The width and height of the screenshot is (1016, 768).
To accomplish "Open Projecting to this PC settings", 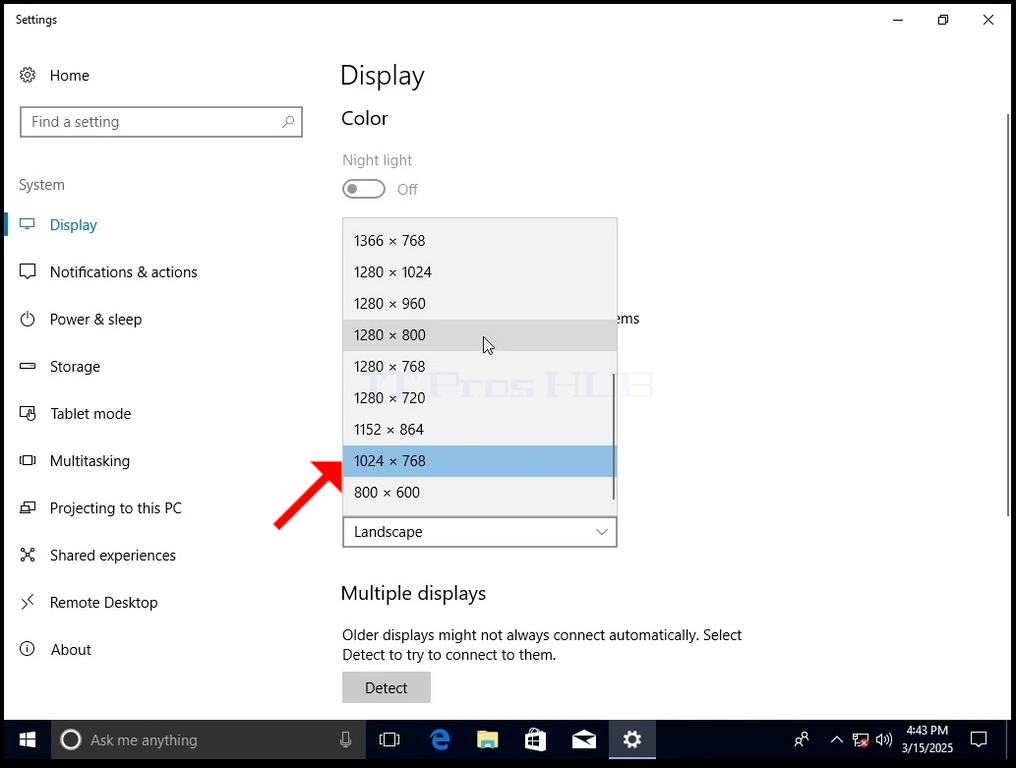I will pos(115,508).
